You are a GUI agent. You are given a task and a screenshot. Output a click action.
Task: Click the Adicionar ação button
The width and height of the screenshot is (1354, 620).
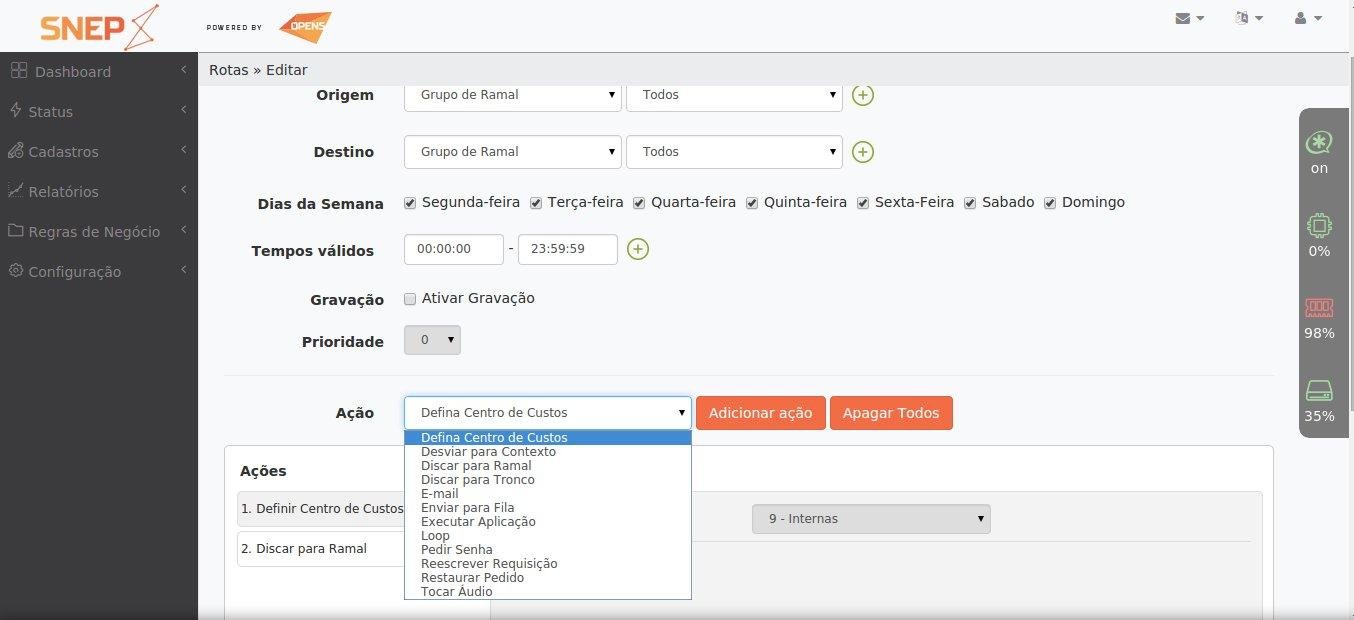click(x=760, y=412)
